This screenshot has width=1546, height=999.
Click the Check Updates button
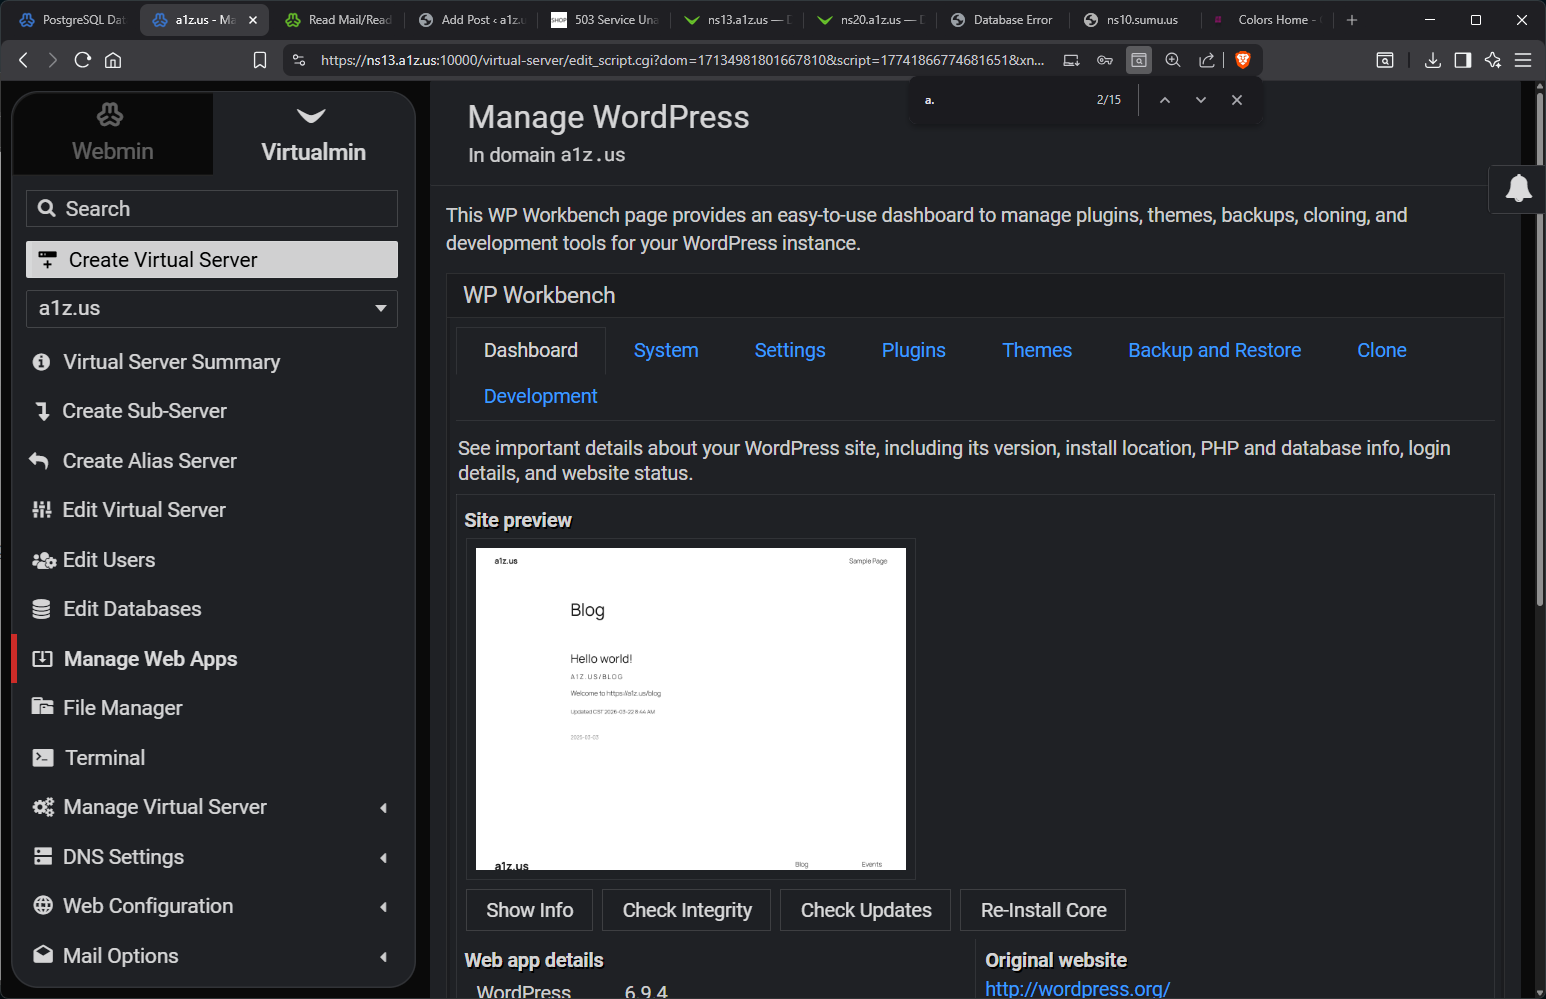click(x=865, y=910)
